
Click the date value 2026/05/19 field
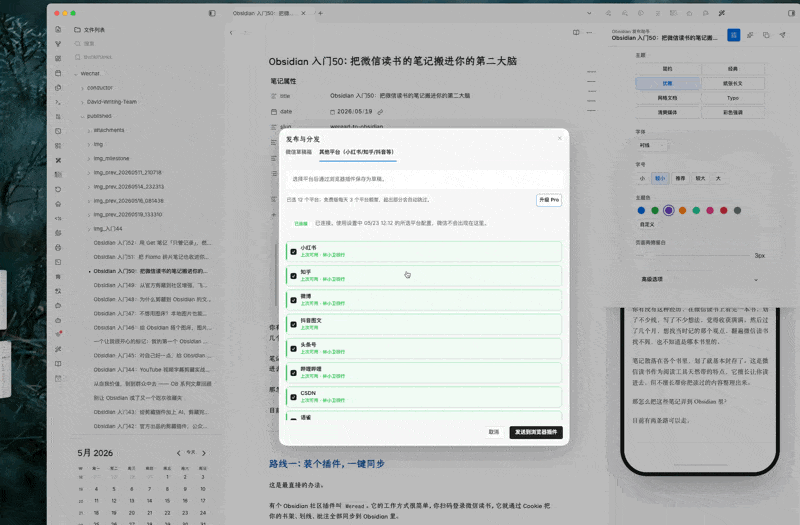[355, 112]
